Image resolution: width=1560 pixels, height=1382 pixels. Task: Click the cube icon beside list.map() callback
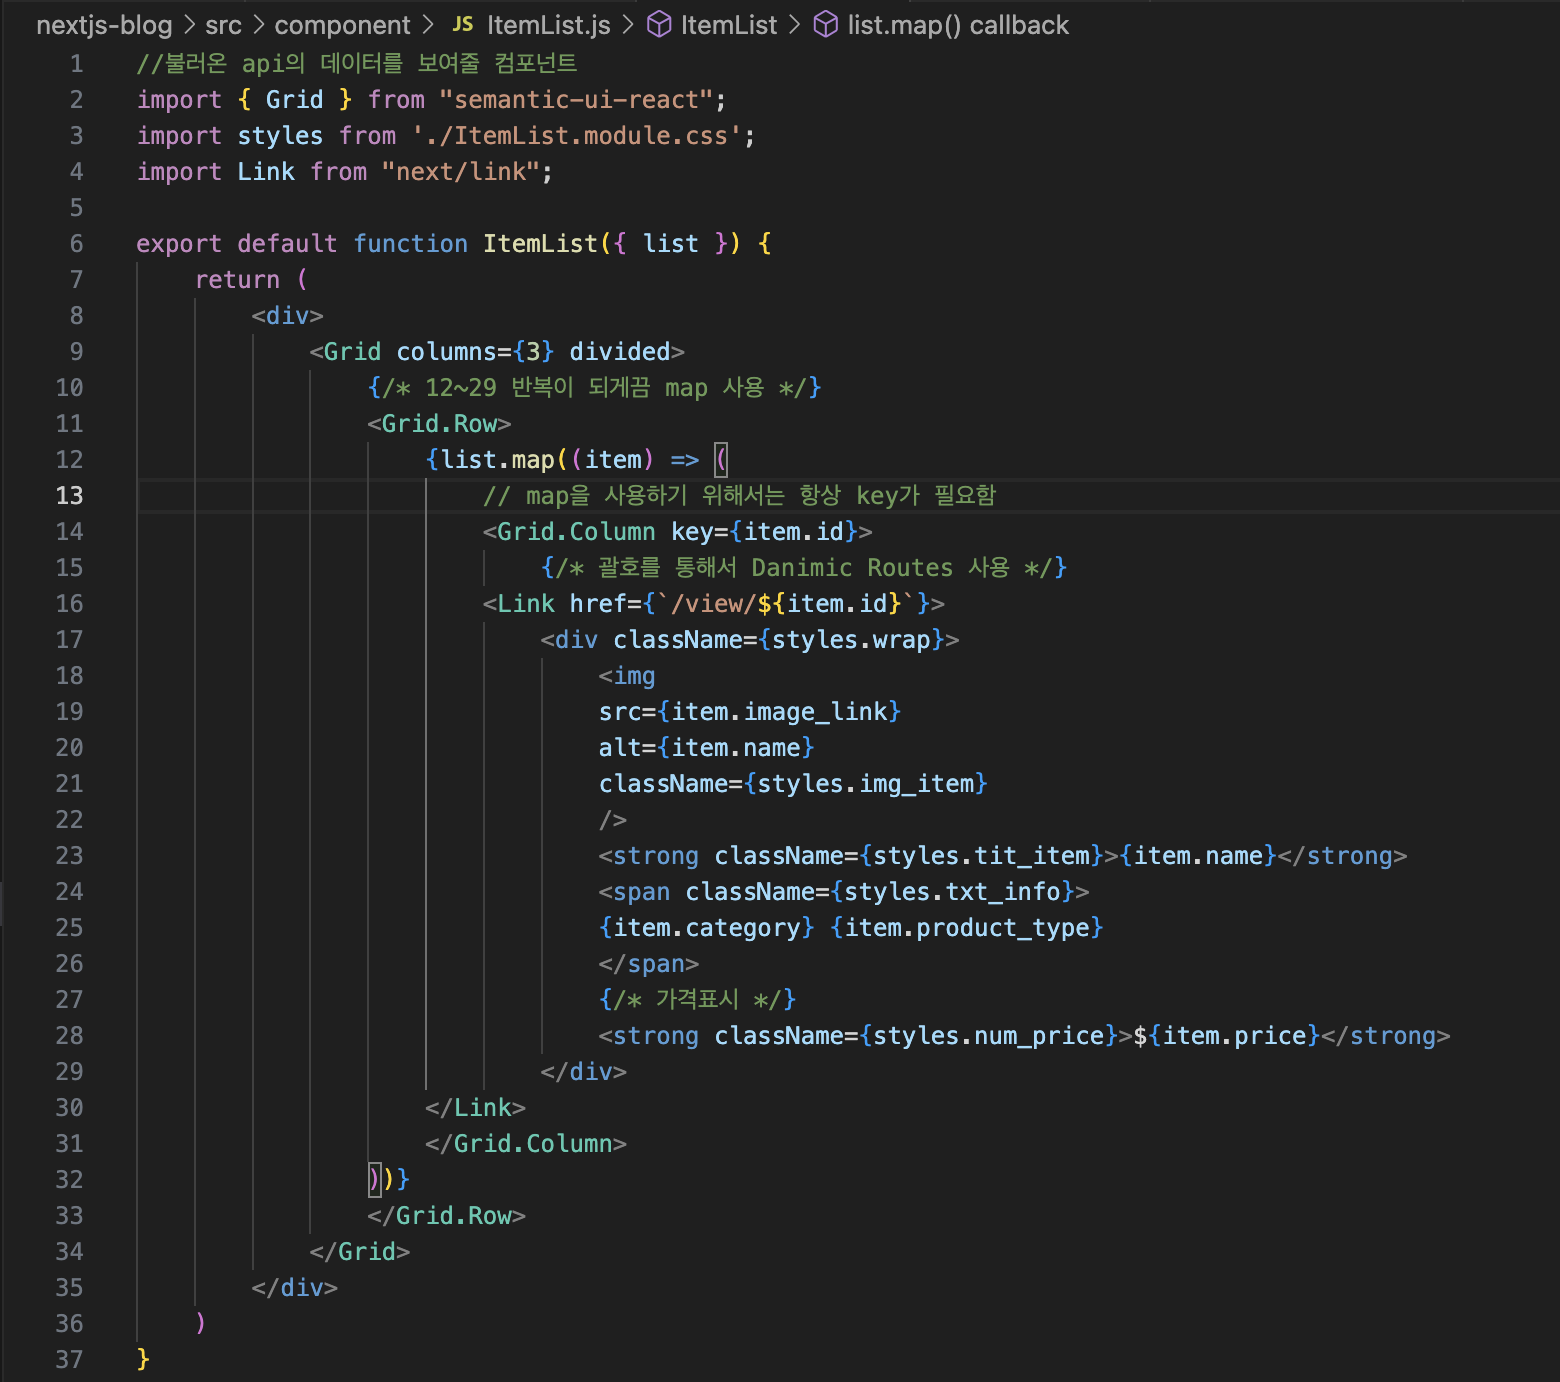point(826,24)
